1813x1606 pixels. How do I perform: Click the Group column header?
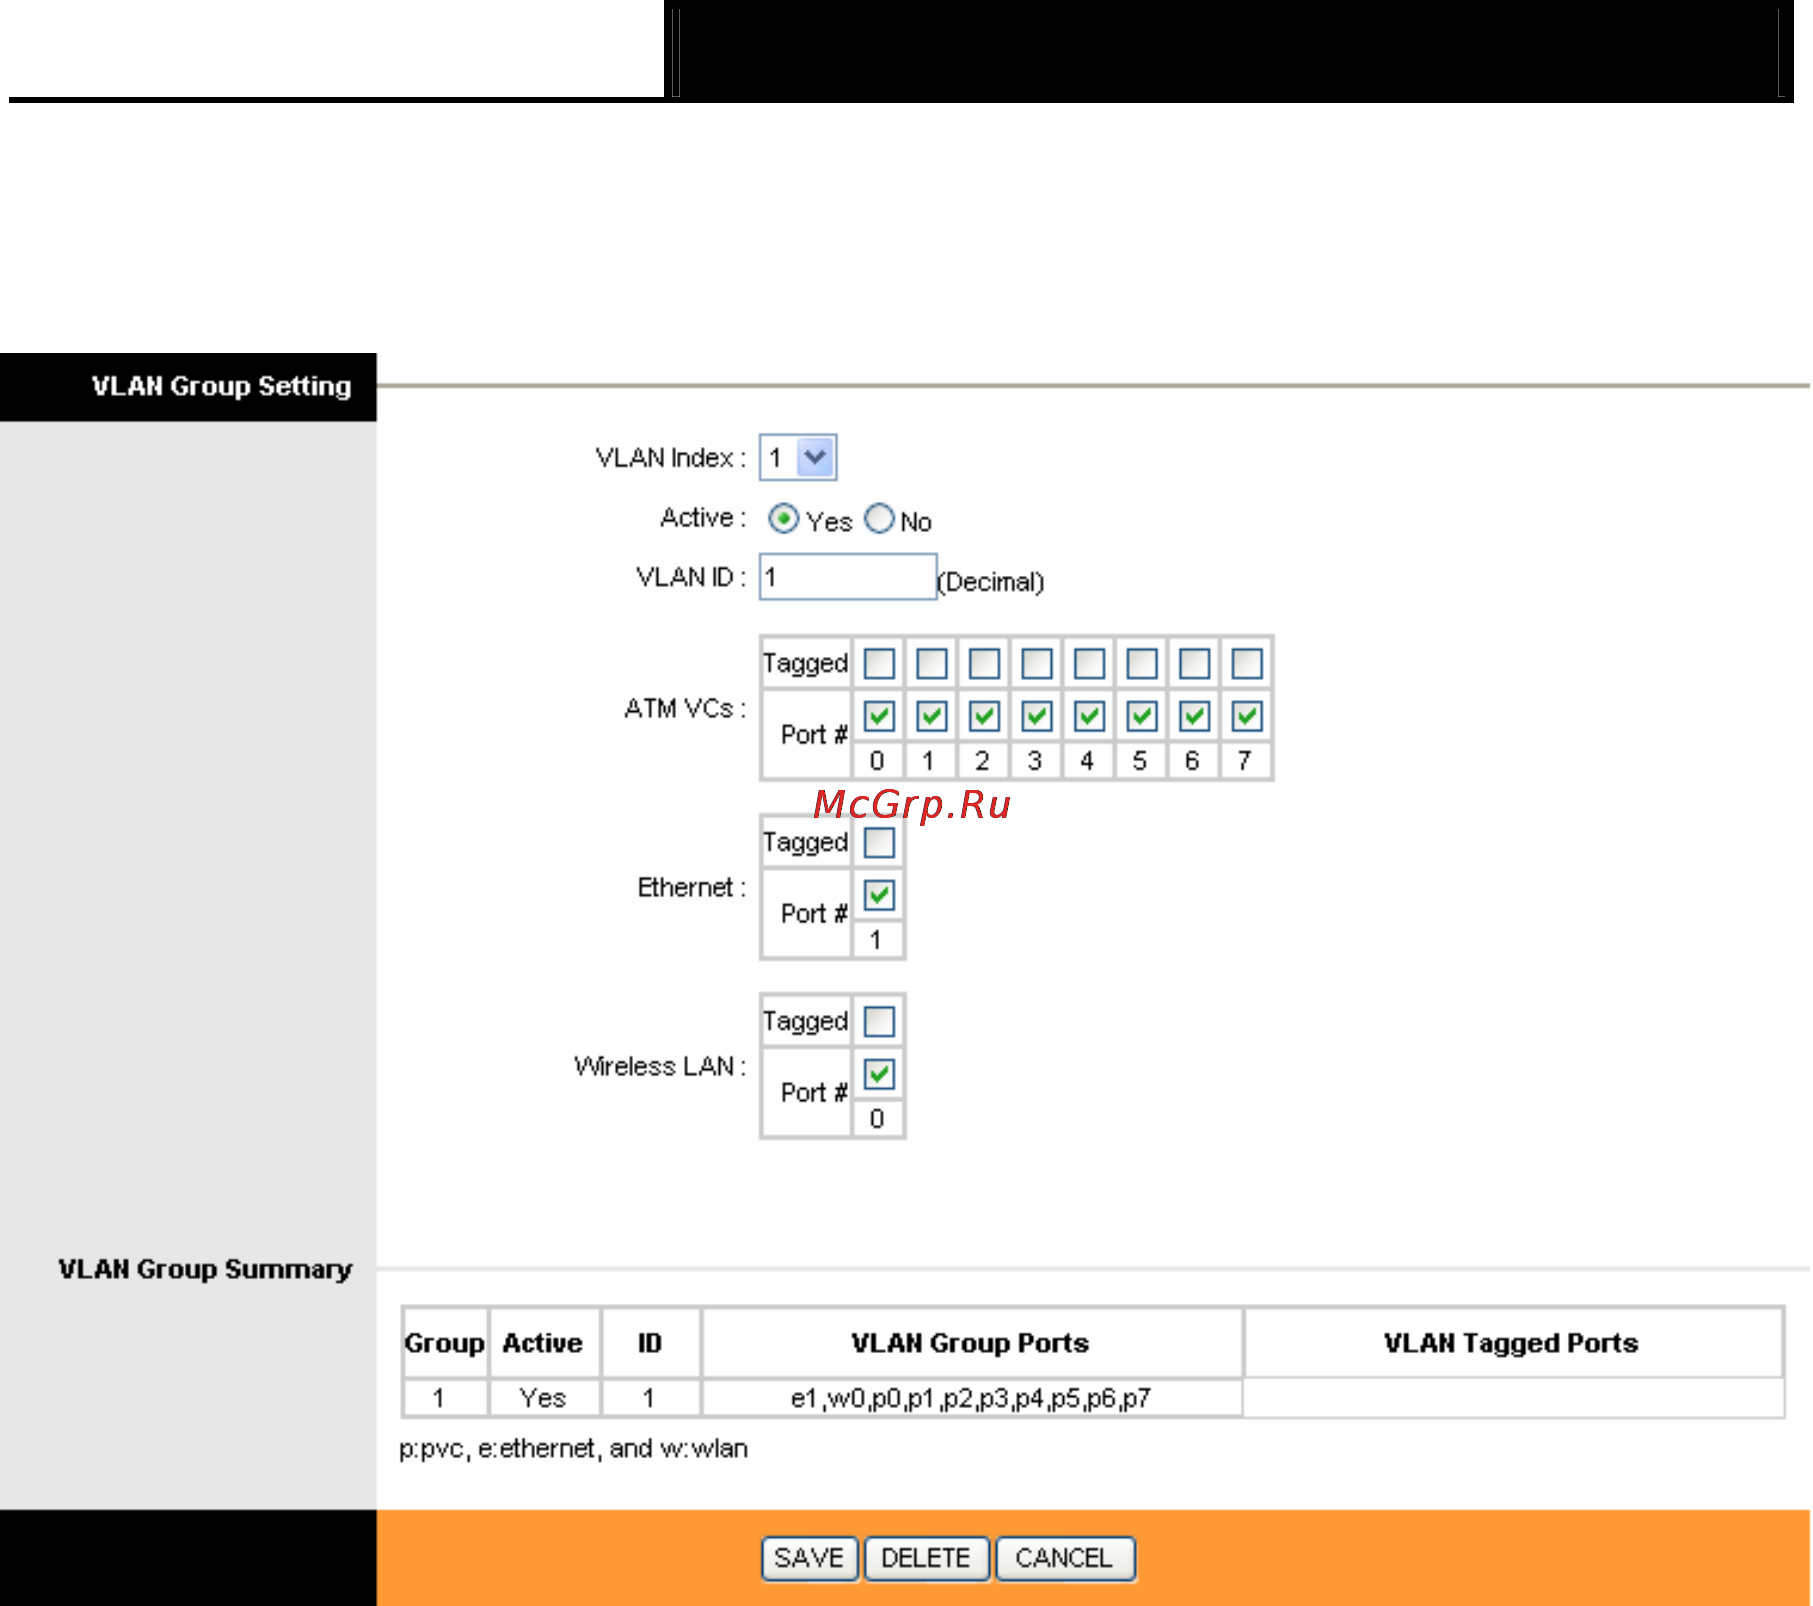point(444,1343)
